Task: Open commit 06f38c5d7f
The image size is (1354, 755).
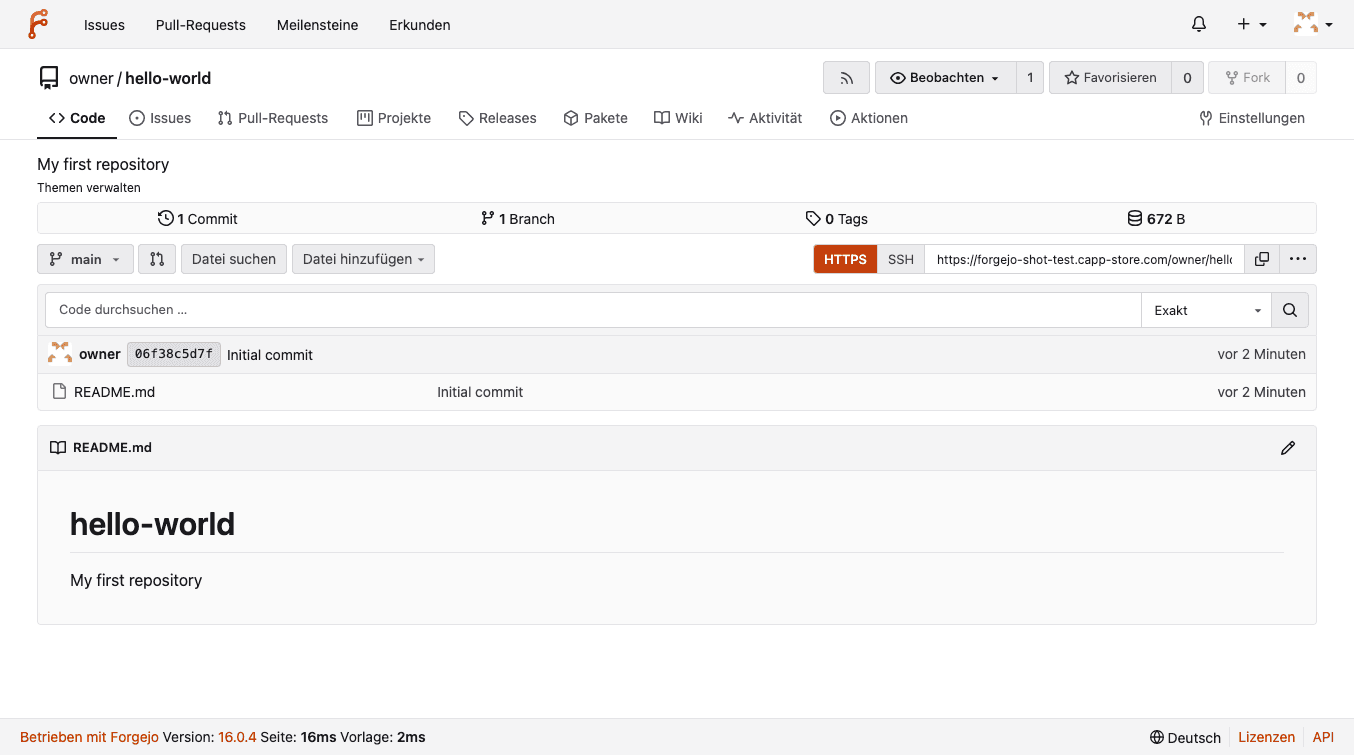Action: (174, 354)
